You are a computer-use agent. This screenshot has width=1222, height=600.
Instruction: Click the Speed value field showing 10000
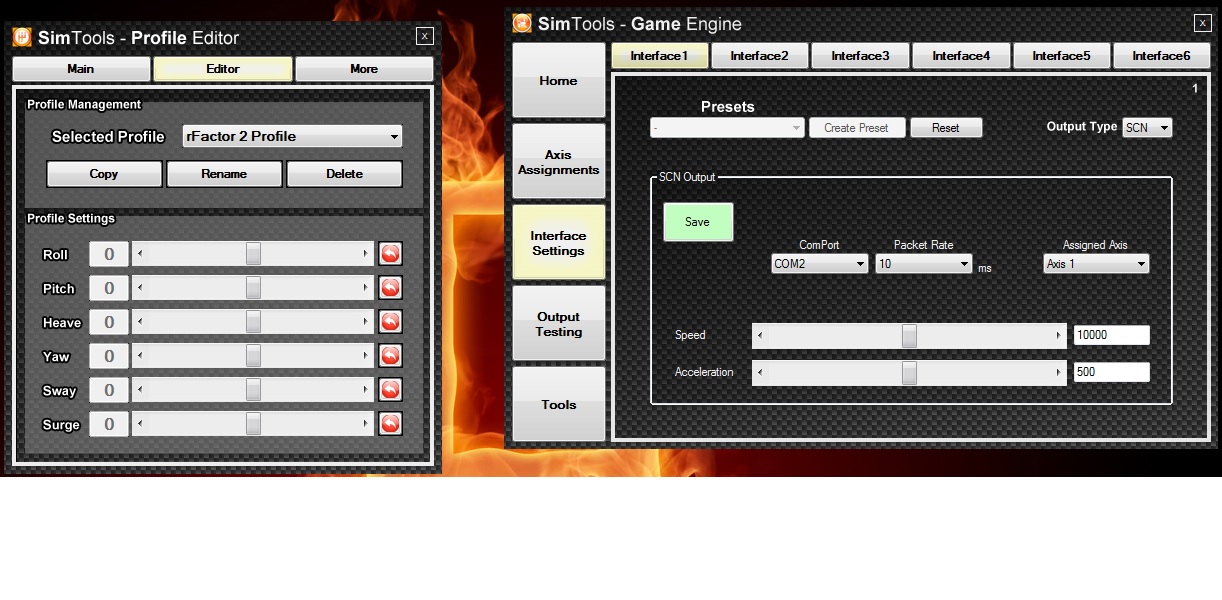point(1111,336)
